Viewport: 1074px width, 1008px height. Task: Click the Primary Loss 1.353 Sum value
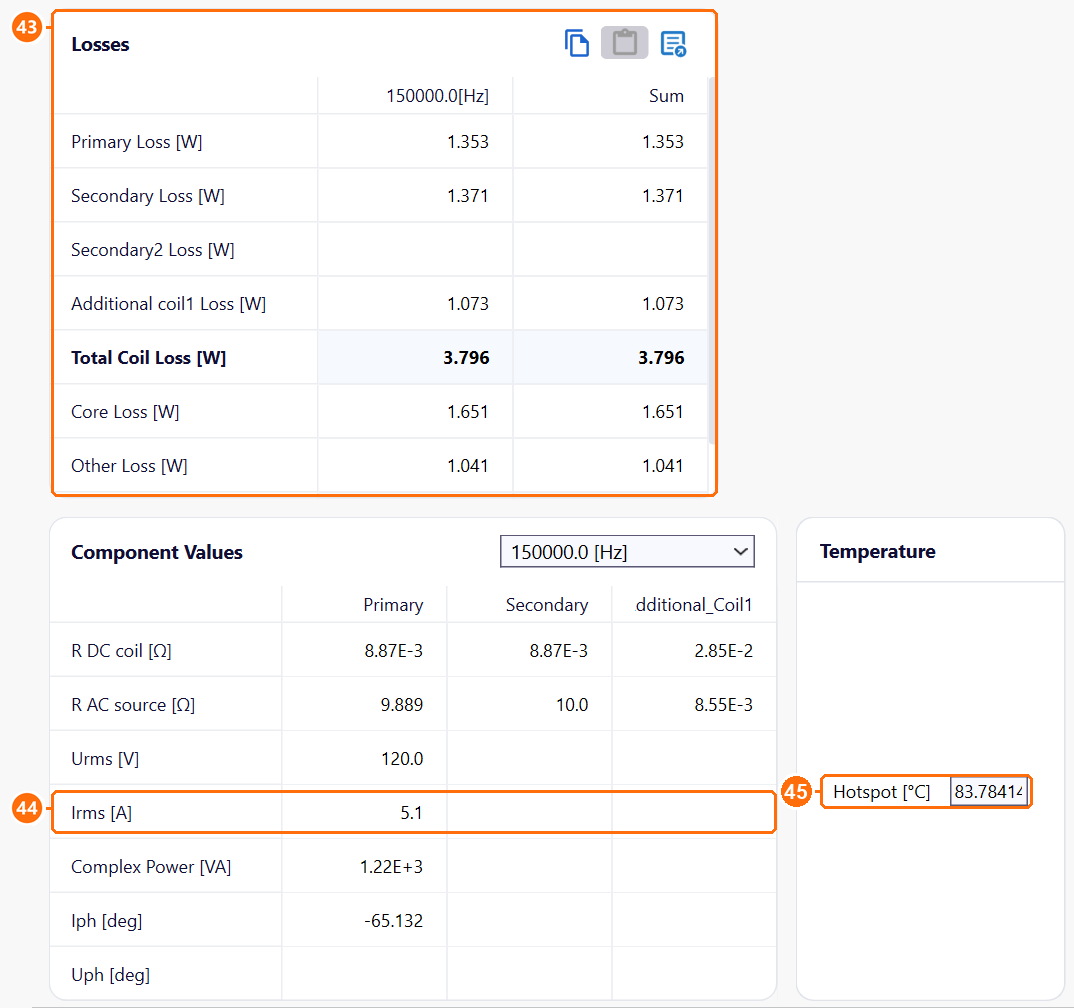click(x=662, y=142)
